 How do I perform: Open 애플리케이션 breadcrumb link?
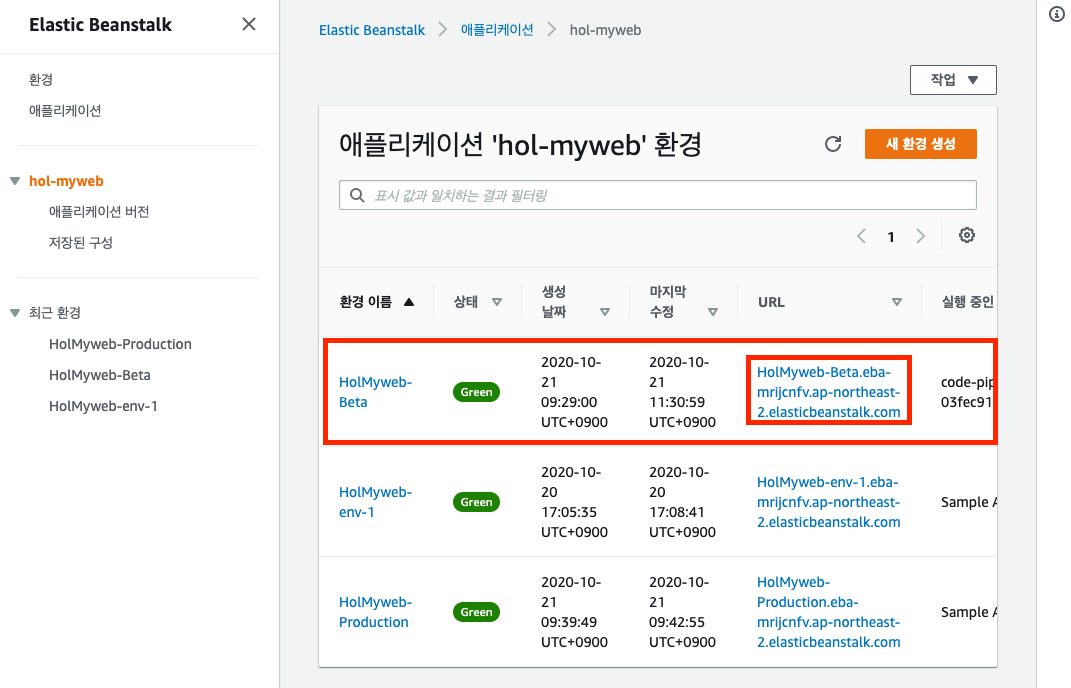[x=497, y=30]
